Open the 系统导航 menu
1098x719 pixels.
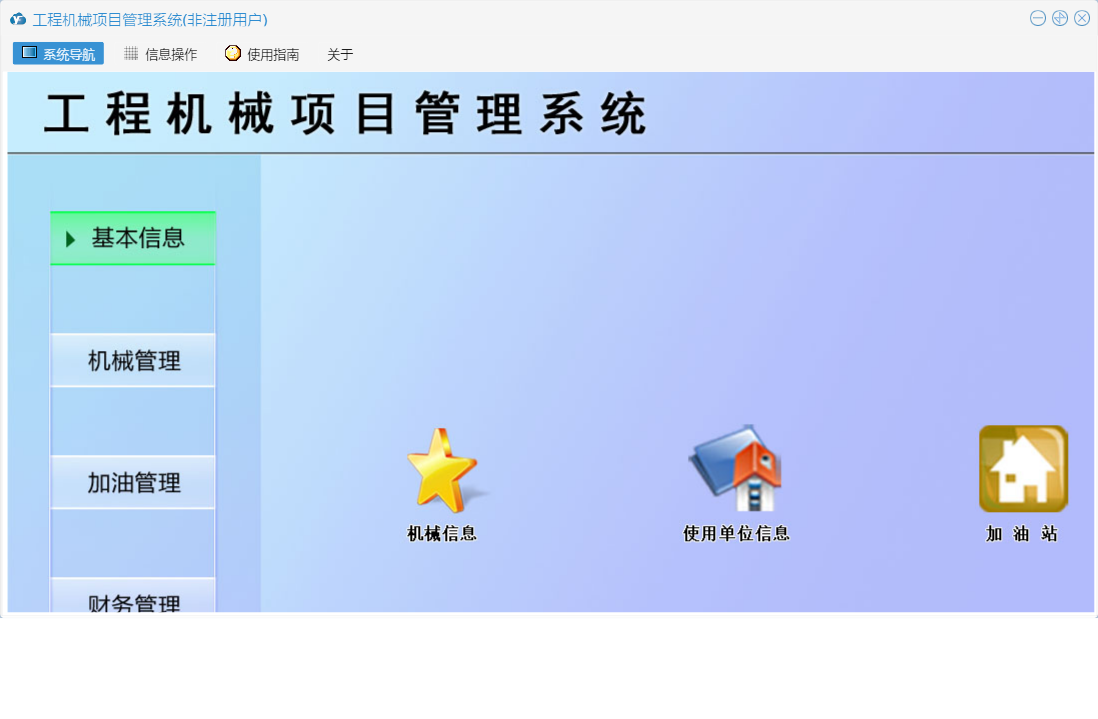coord(58,53)
